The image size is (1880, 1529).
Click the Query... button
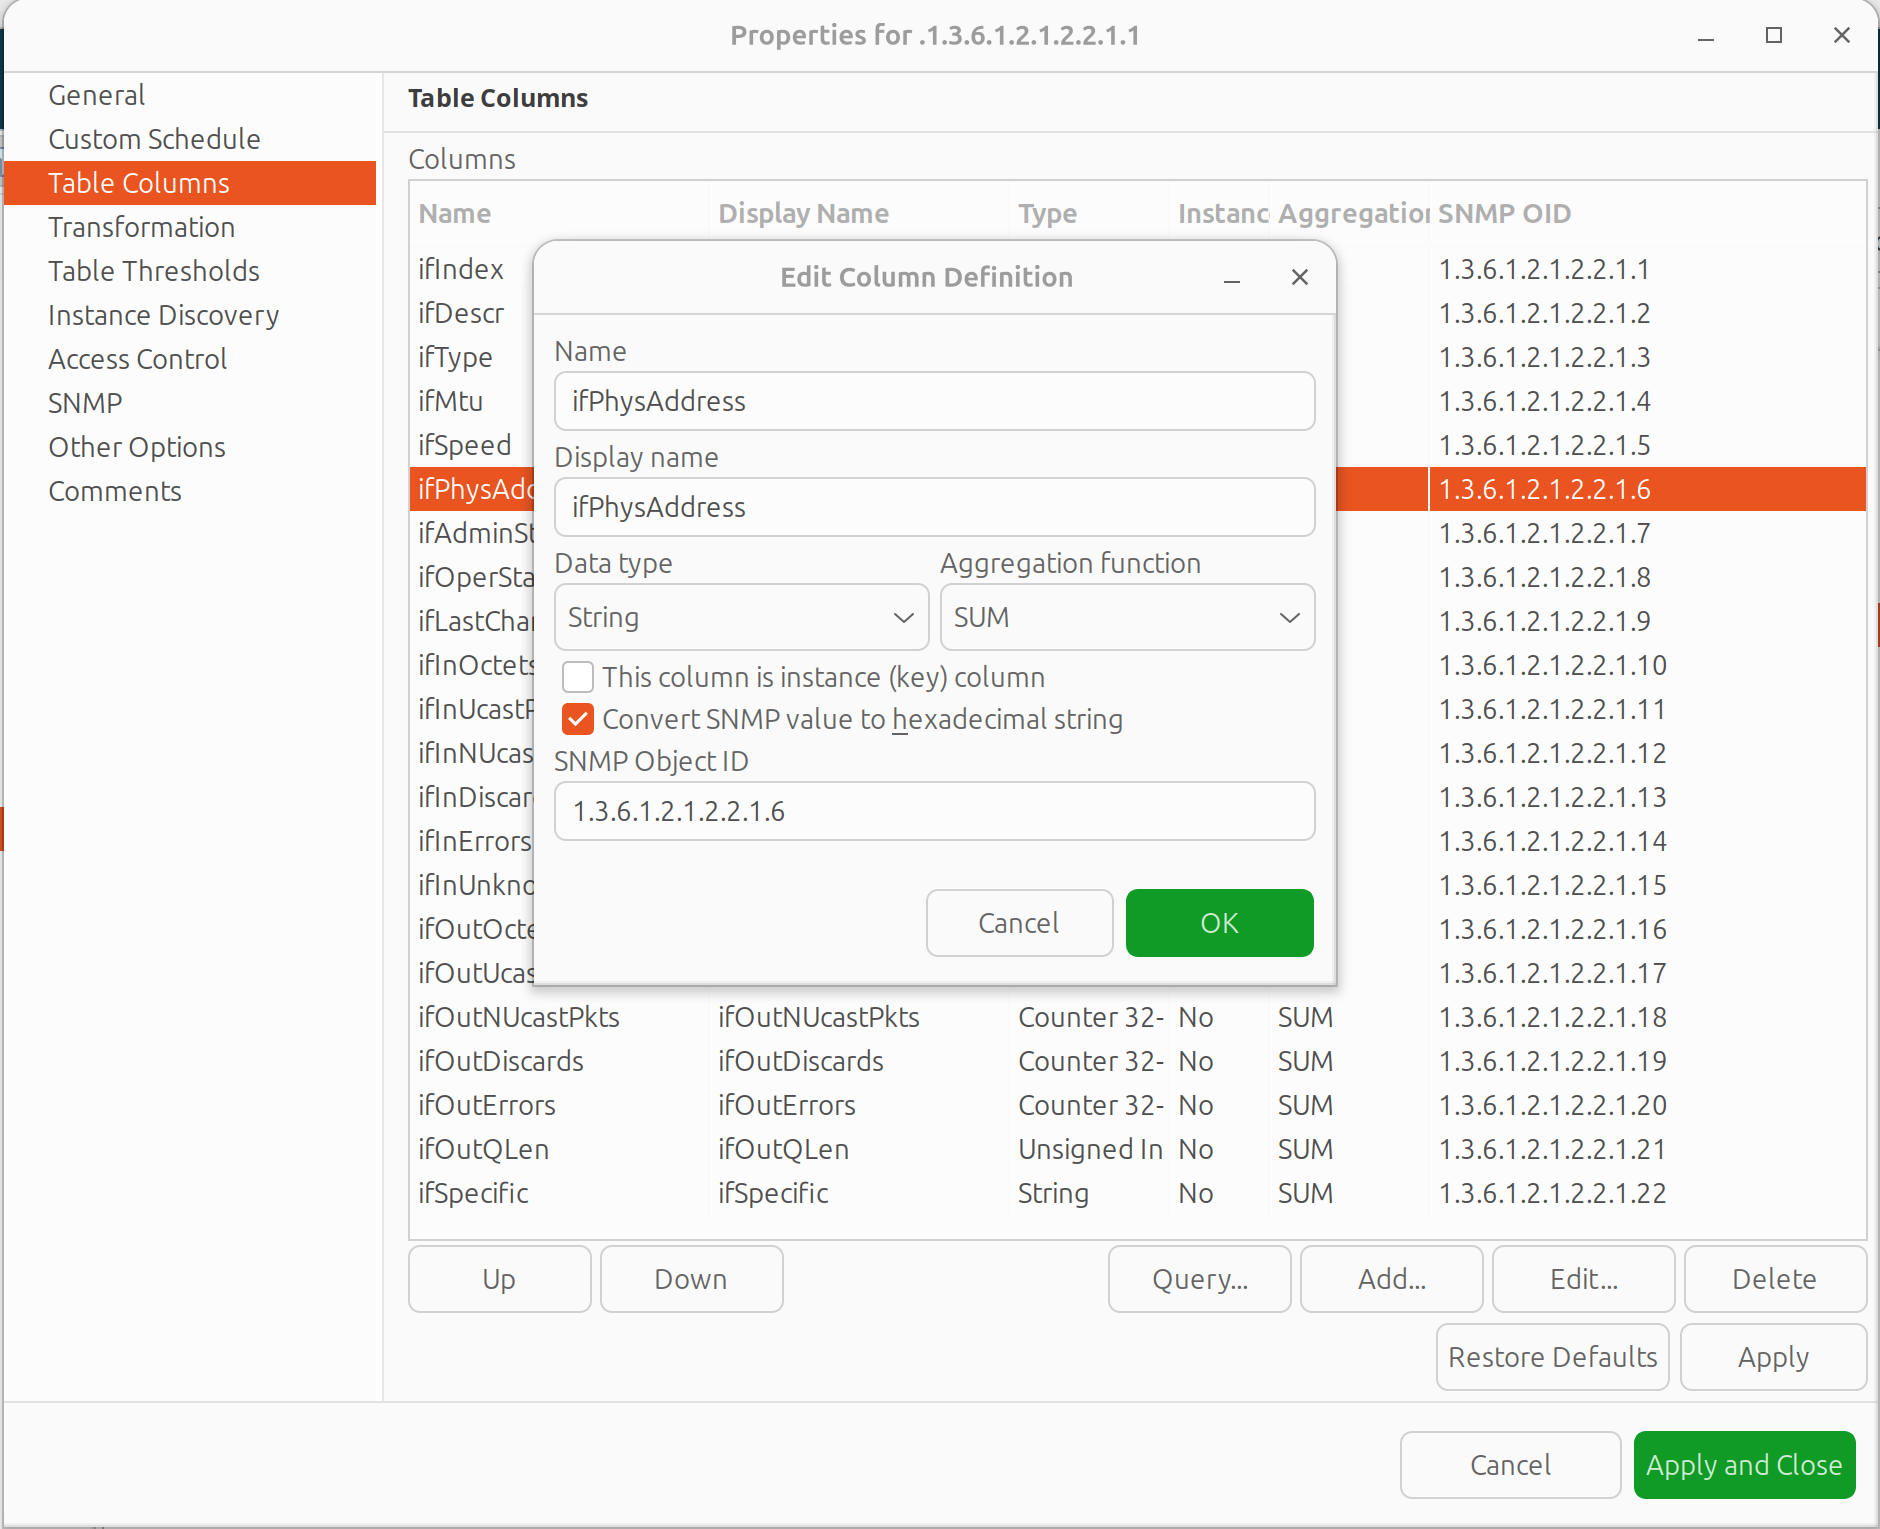pos(1199,1279)
